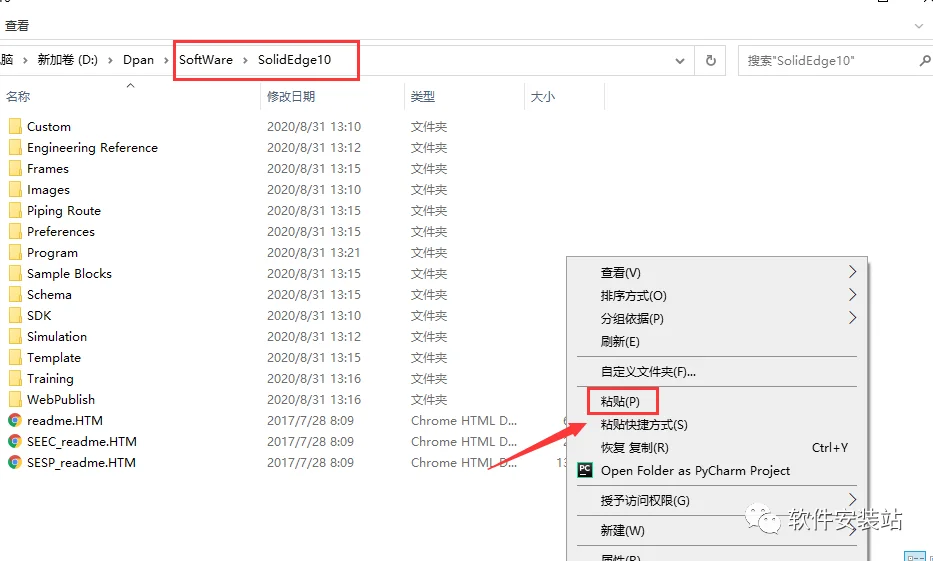Select the Program folder date 2020/8/31 13:21
The width and height of the screenshot is (933, 561).
point(313,253)
